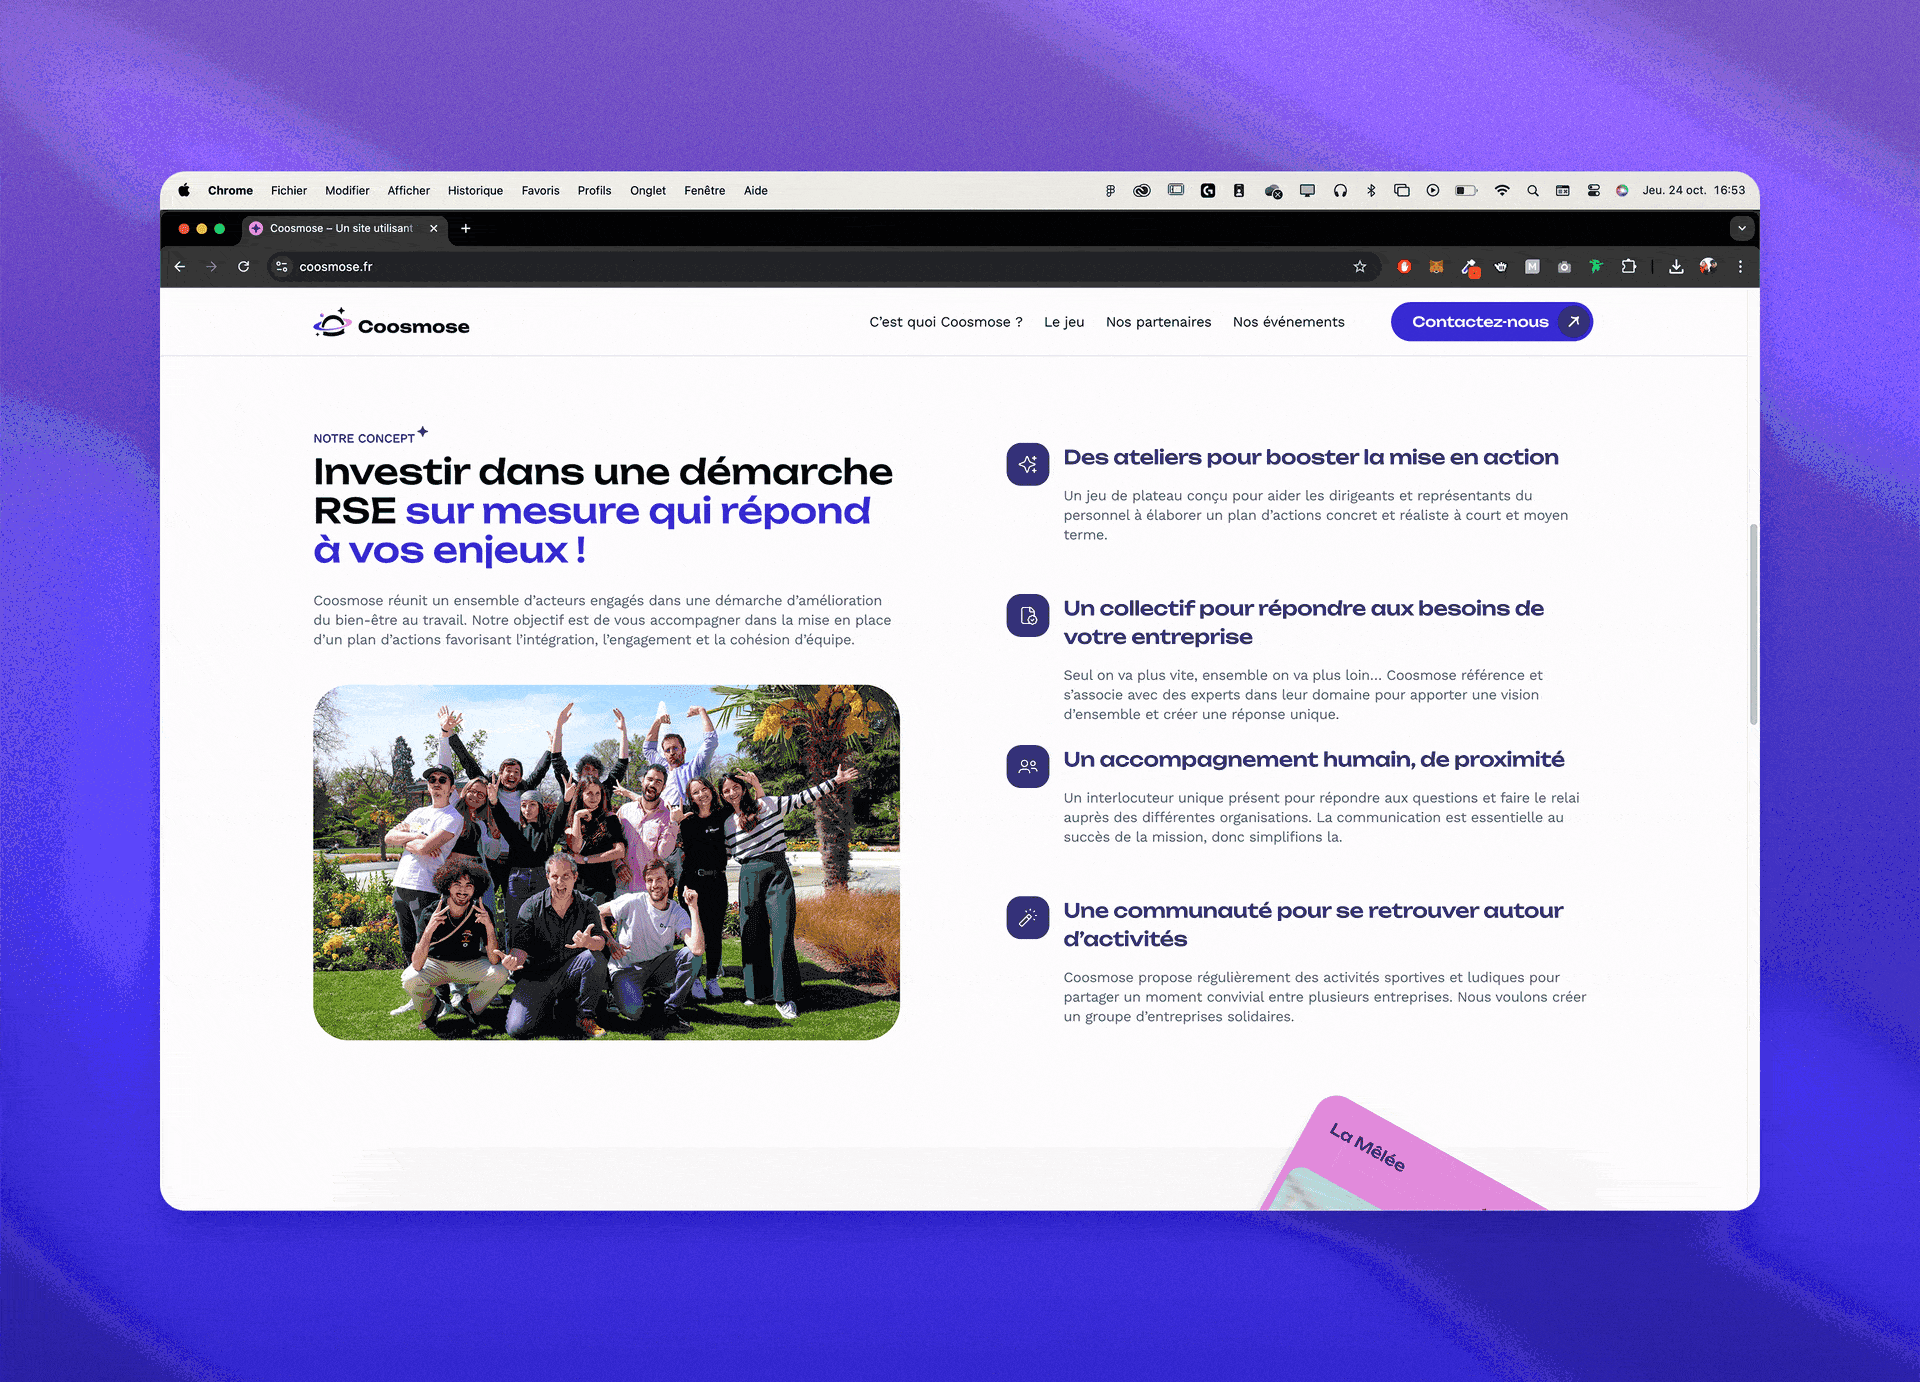Image resolution: width=1920 pixels, height=1382 pixels.
Task: Go back with the browser back arrow
Action: [180, 267]
